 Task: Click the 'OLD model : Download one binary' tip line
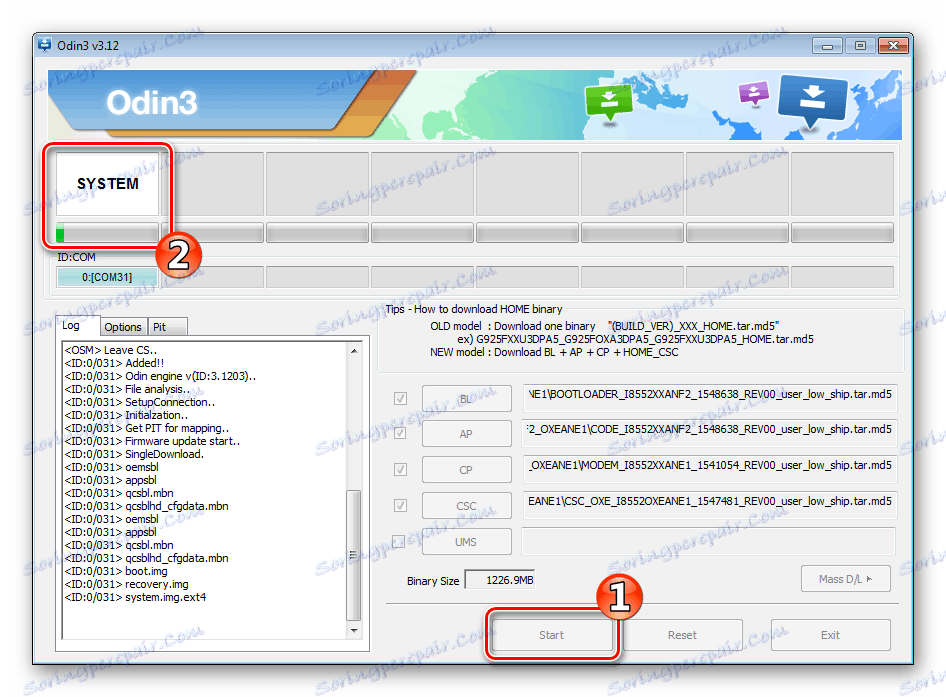(x=605, y=326)
